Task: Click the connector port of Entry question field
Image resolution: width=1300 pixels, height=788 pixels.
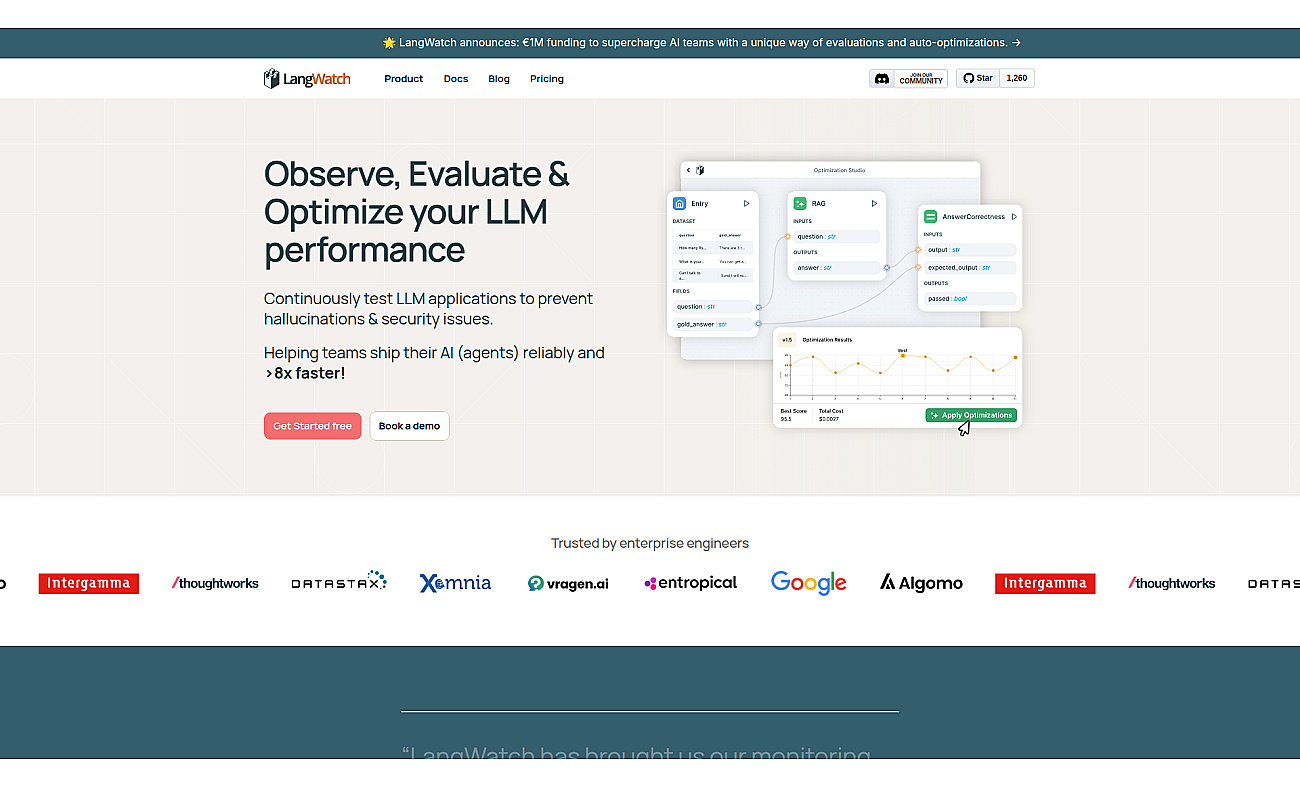Action: [758, 307]
